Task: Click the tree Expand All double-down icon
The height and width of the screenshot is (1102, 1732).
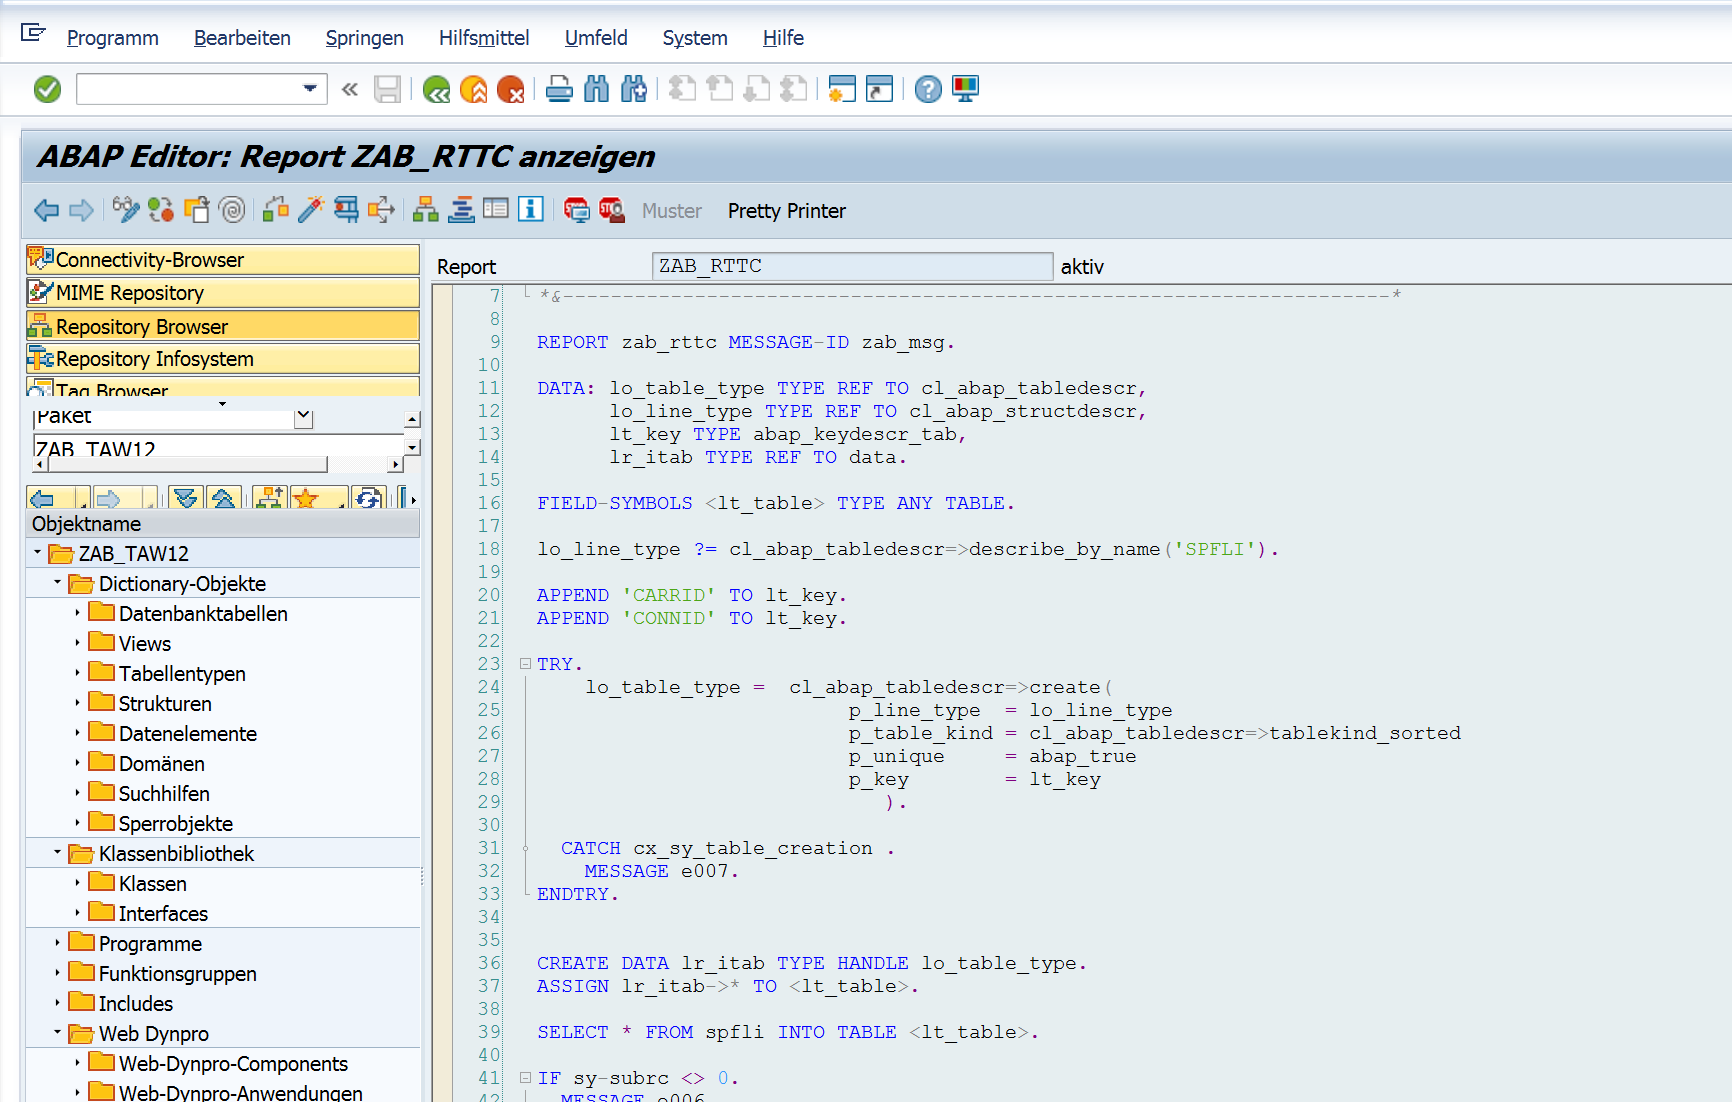Action: [x=186, y=498]
